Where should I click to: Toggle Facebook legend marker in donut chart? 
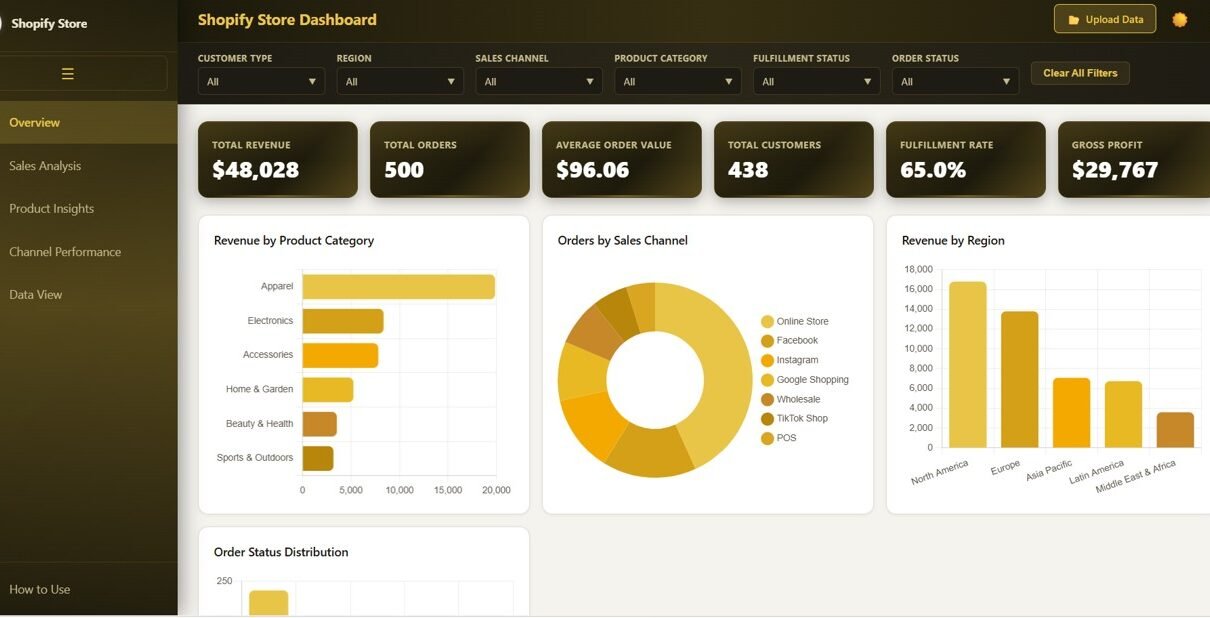pos(767,341)
